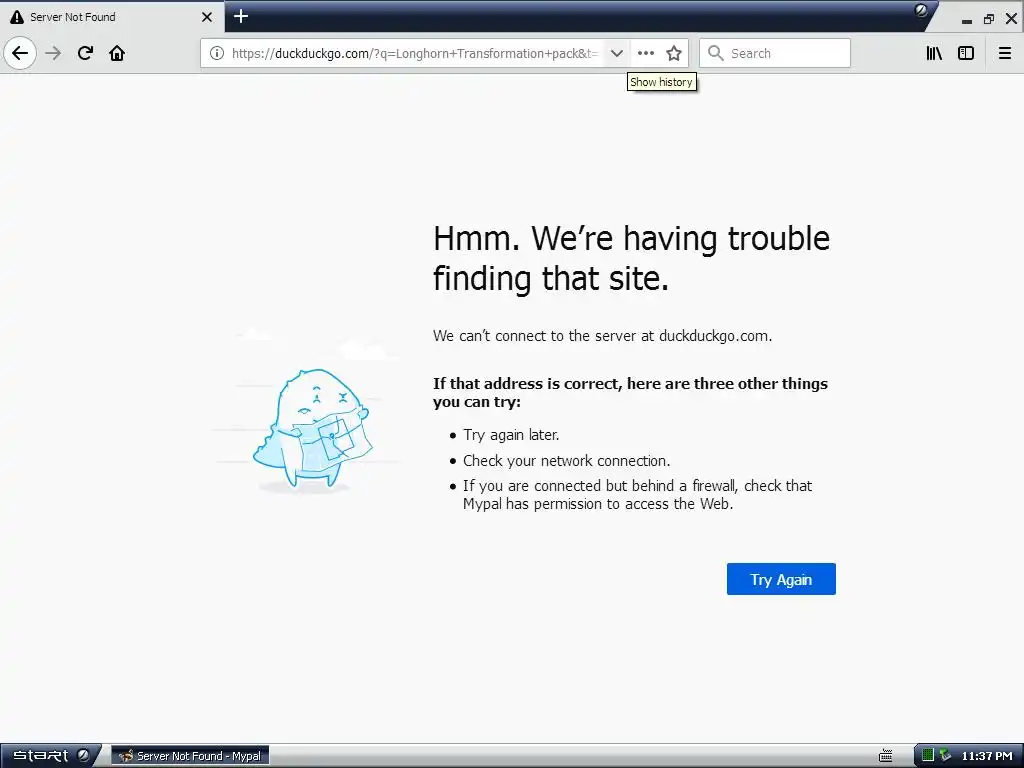
Task: Focus the Search input field
Action: (775, 53)
